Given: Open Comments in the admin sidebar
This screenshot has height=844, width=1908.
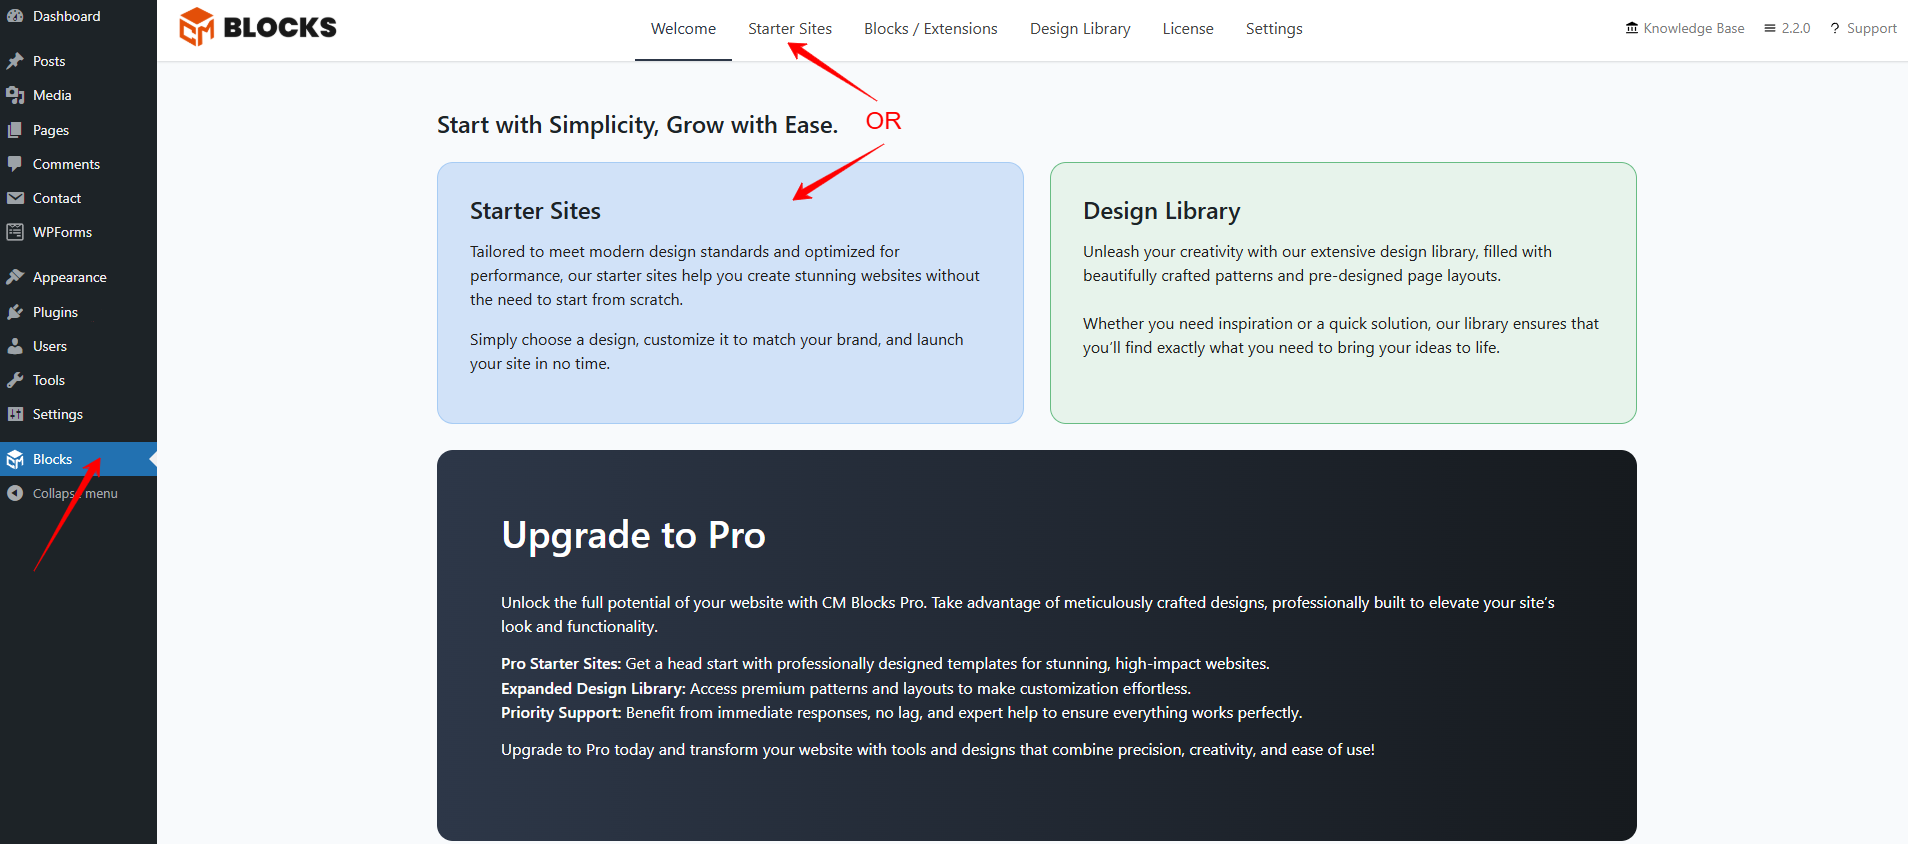Looking at the screenshot, I should [78, 164].
